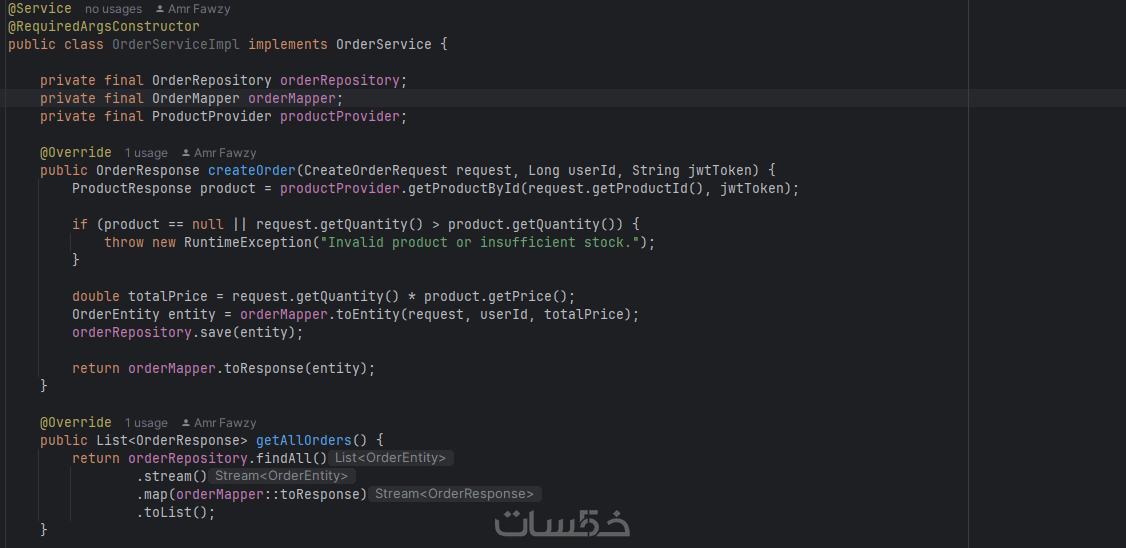The image size is (1126, 548).
Task: Click the author icon above the createOrder method
Action: click(x=185, y=153)
